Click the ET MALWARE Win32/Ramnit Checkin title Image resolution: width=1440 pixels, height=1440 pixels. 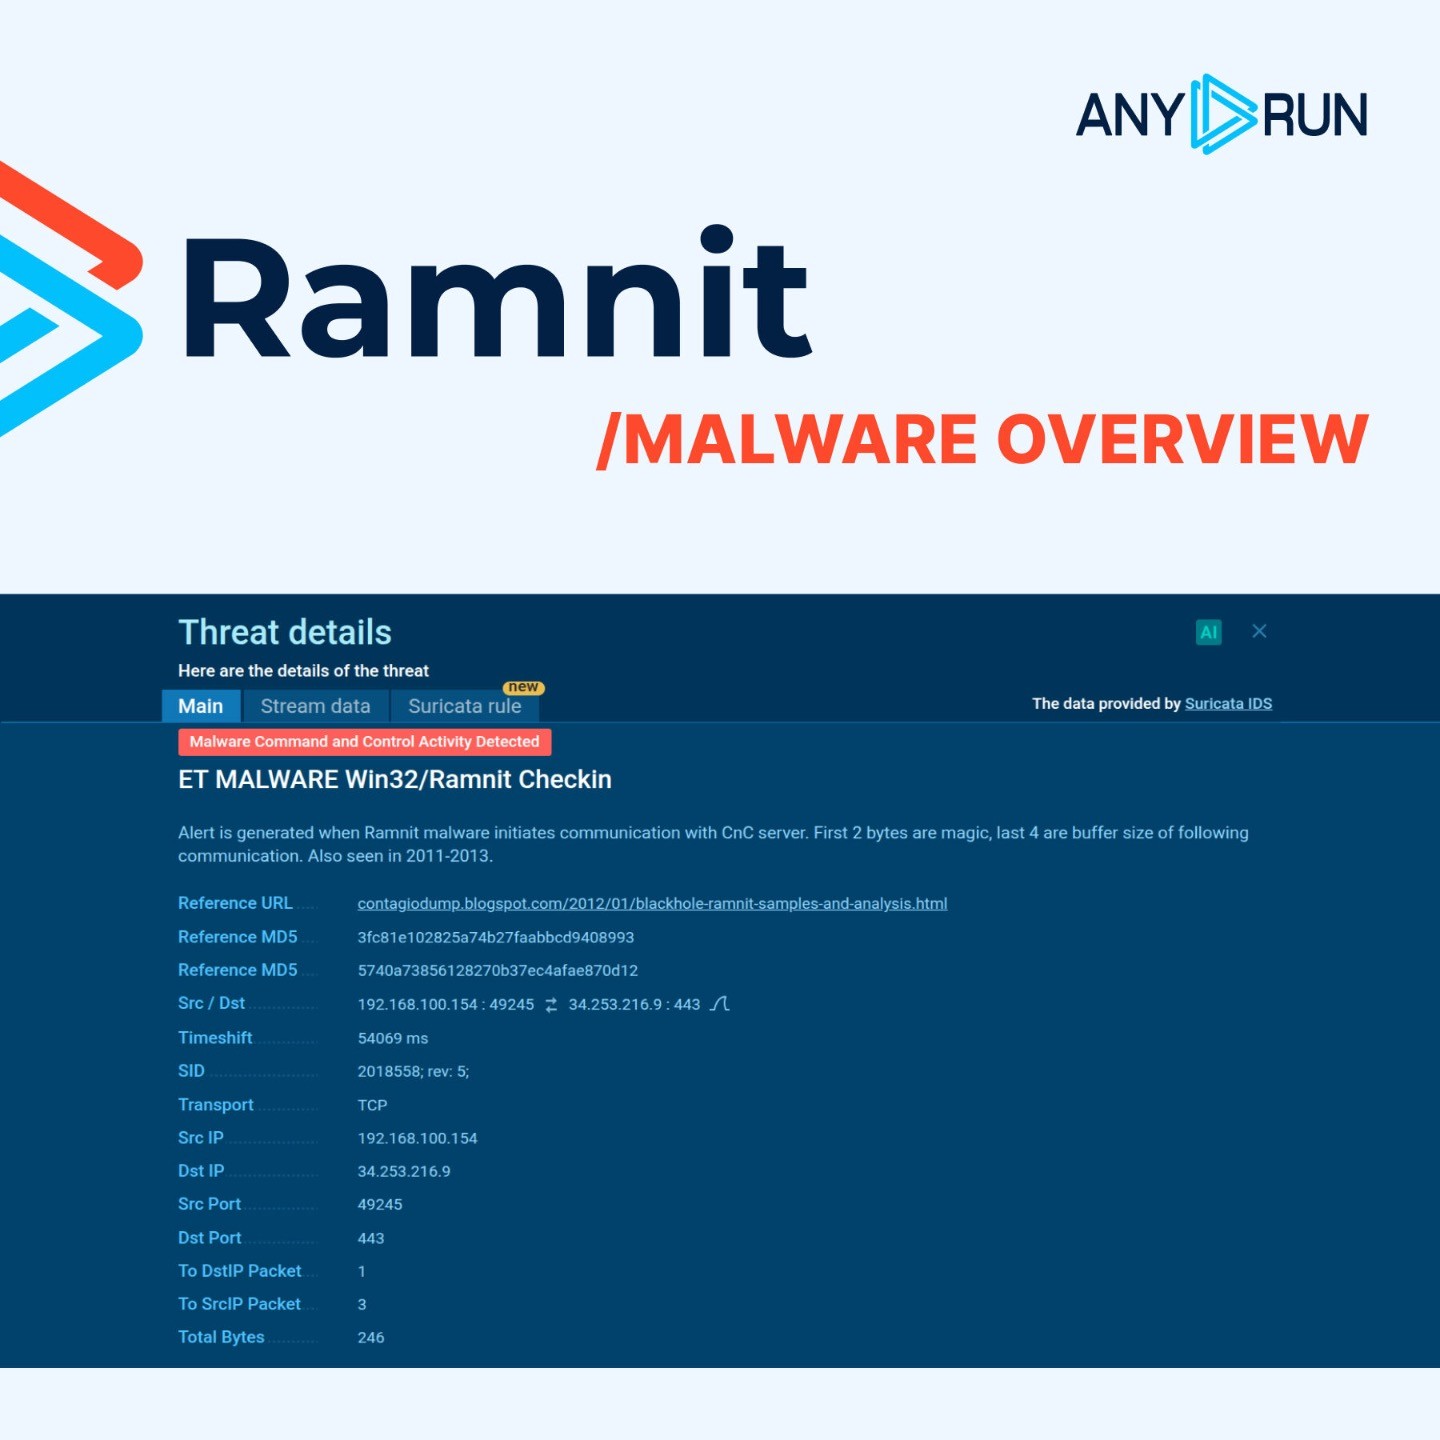click(x=395, y=780)
